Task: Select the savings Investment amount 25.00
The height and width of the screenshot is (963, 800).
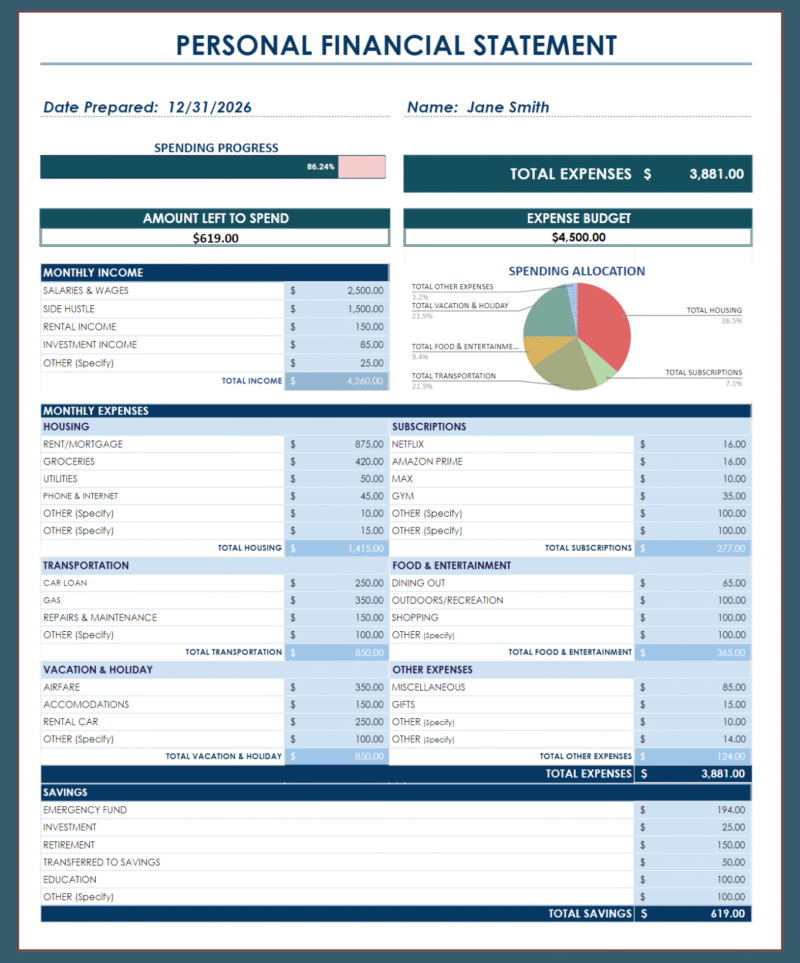Action: click(x=693, y=827)
